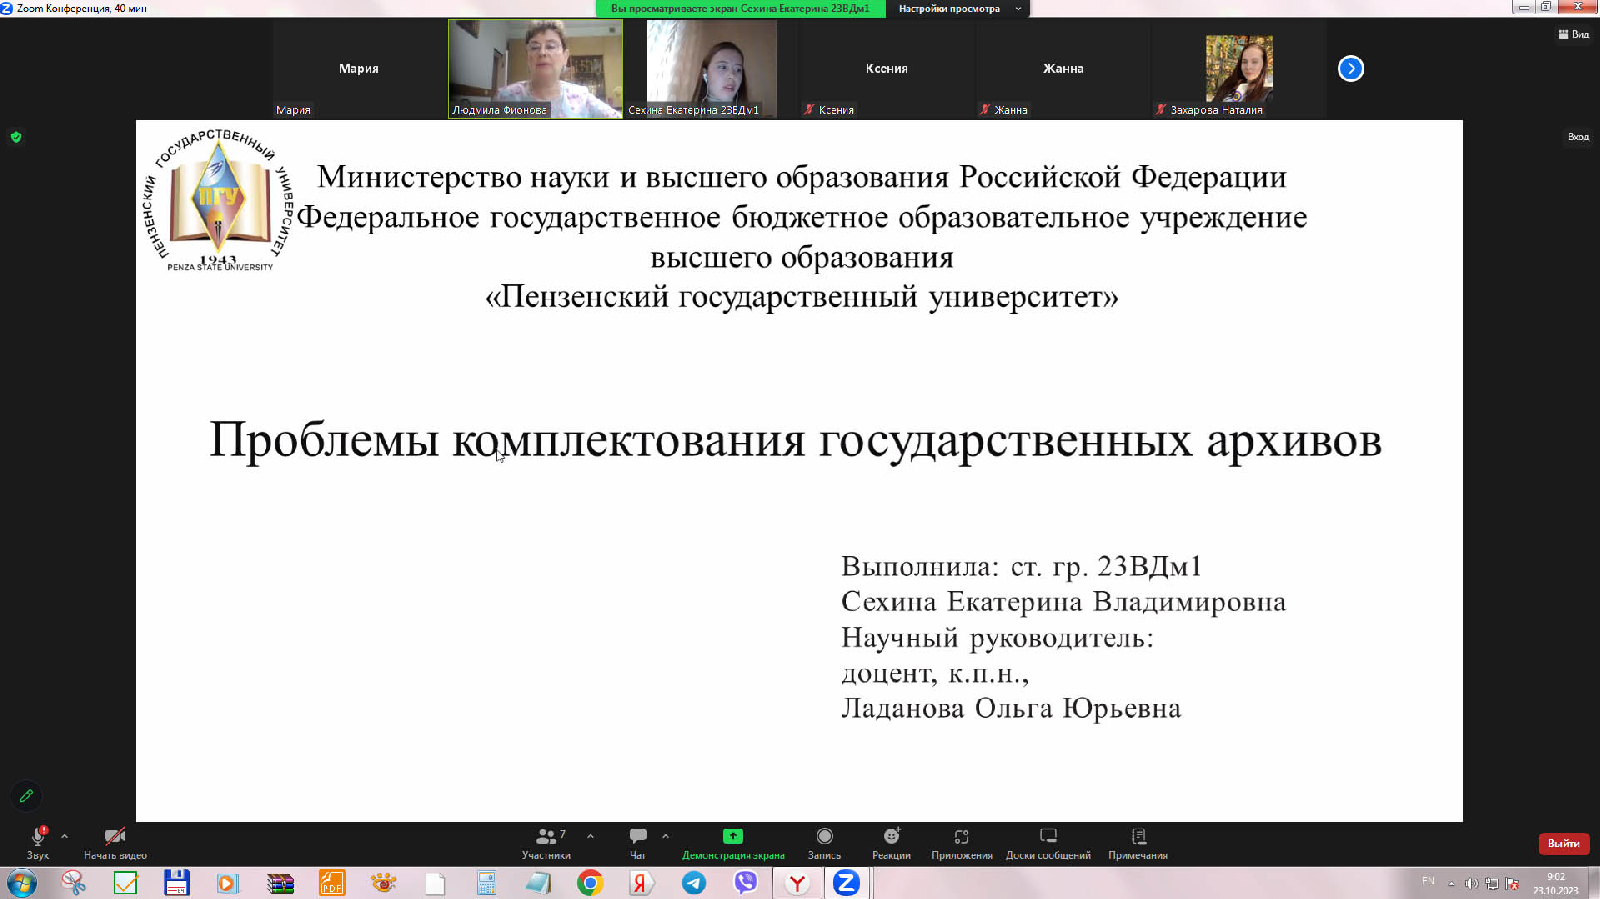Image resolution: width=1600 pixels, height=899 pixels.
Task: Show next participants with blue arrow
Action: tap(1351, 69)
